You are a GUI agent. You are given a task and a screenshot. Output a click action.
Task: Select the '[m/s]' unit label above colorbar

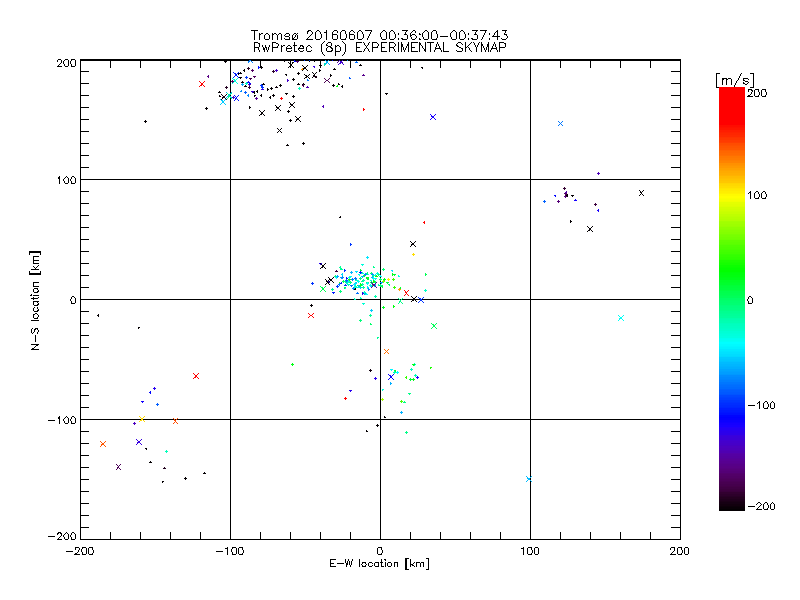(x=735, y=80)
